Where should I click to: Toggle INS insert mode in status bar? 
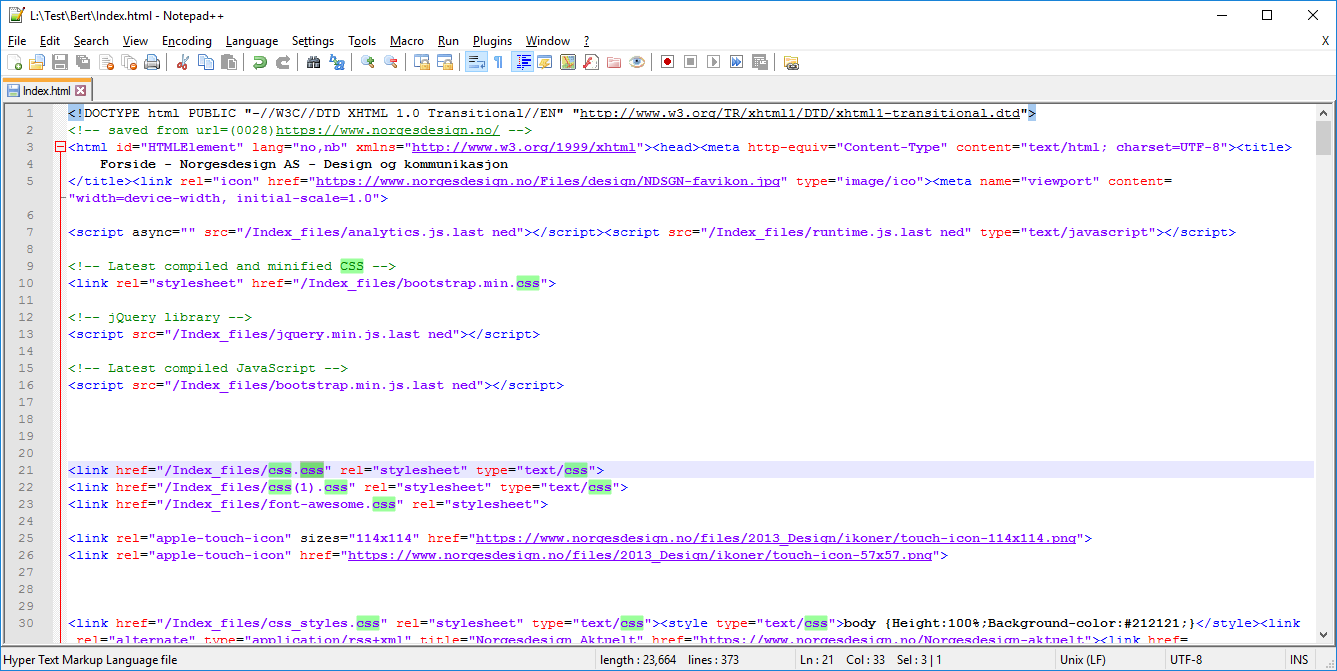point(1299,660)
